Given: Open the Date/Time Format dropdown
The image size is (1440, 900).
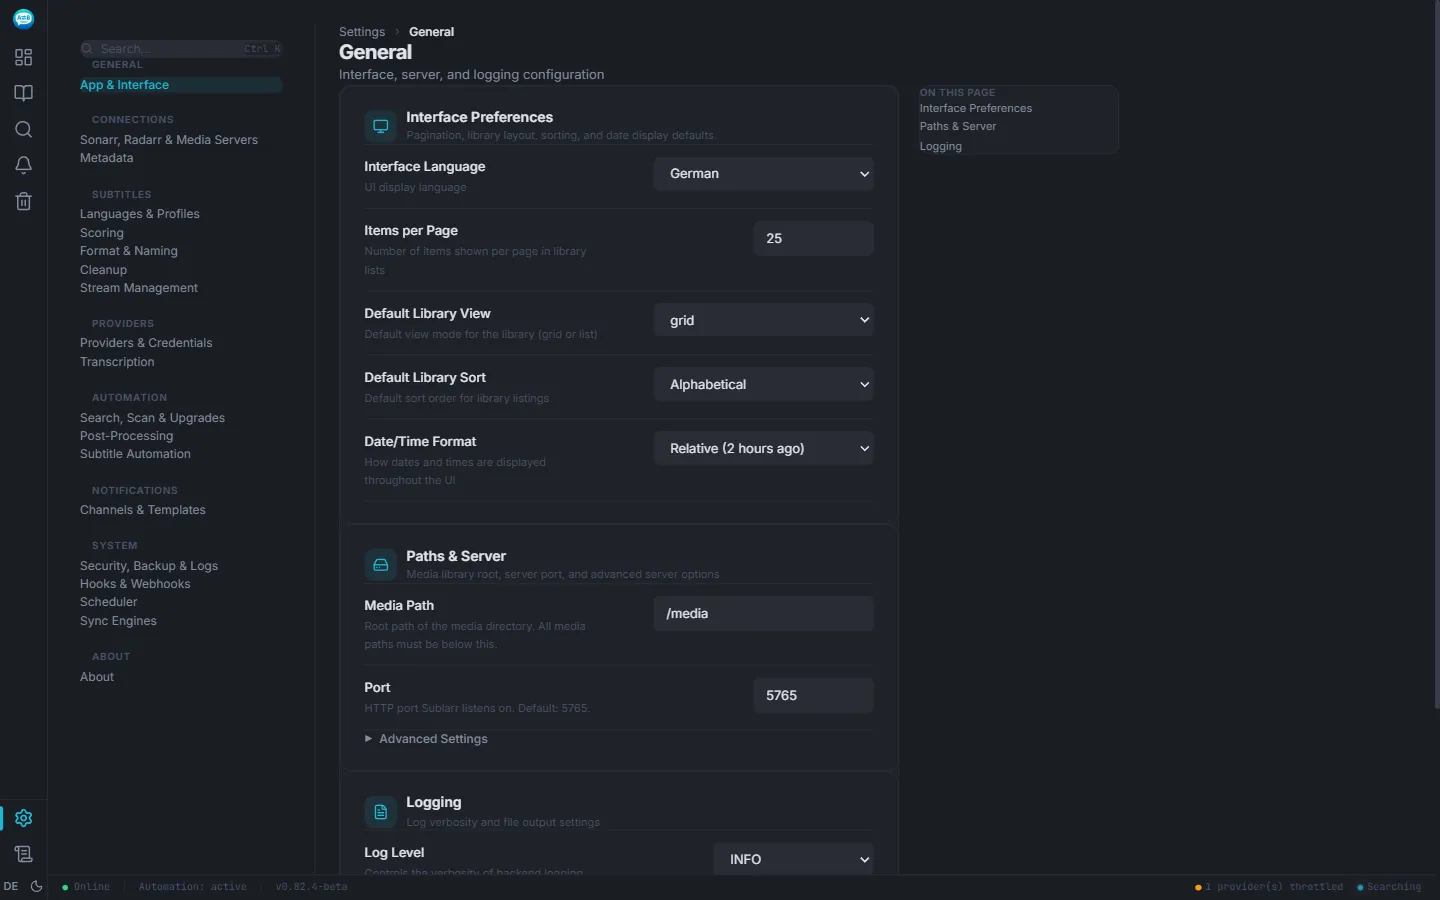Looking at the screenshot, I should [764, 449].
